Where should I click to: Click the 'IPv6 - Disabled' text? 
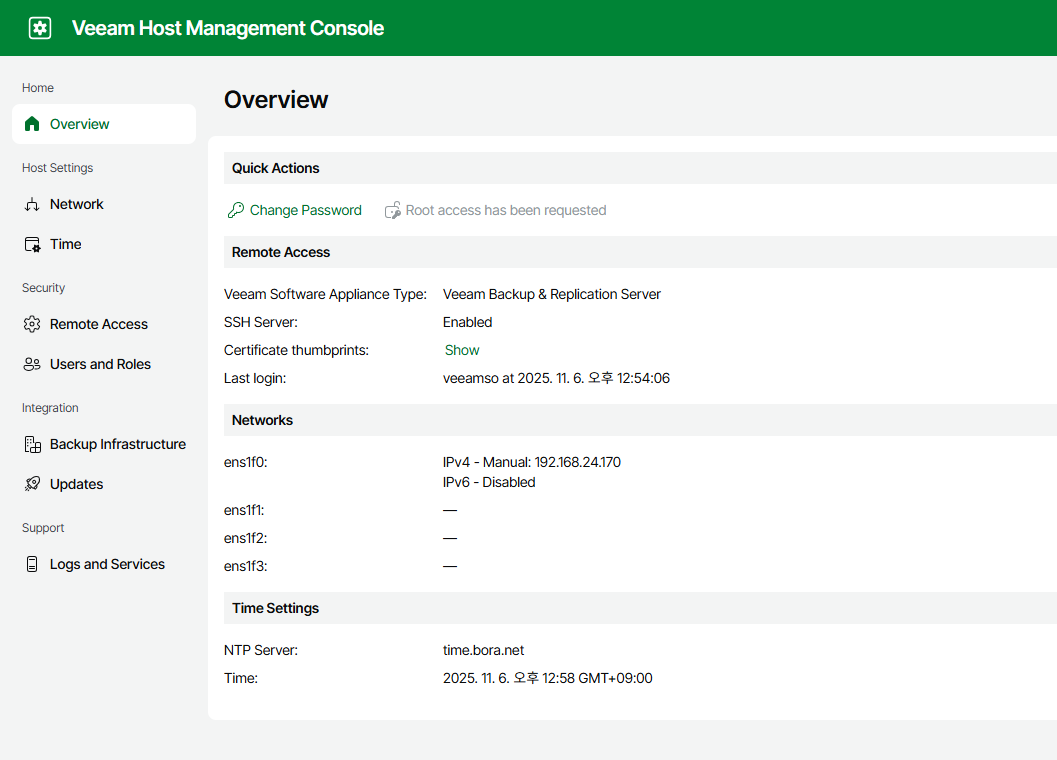(489, 482)
